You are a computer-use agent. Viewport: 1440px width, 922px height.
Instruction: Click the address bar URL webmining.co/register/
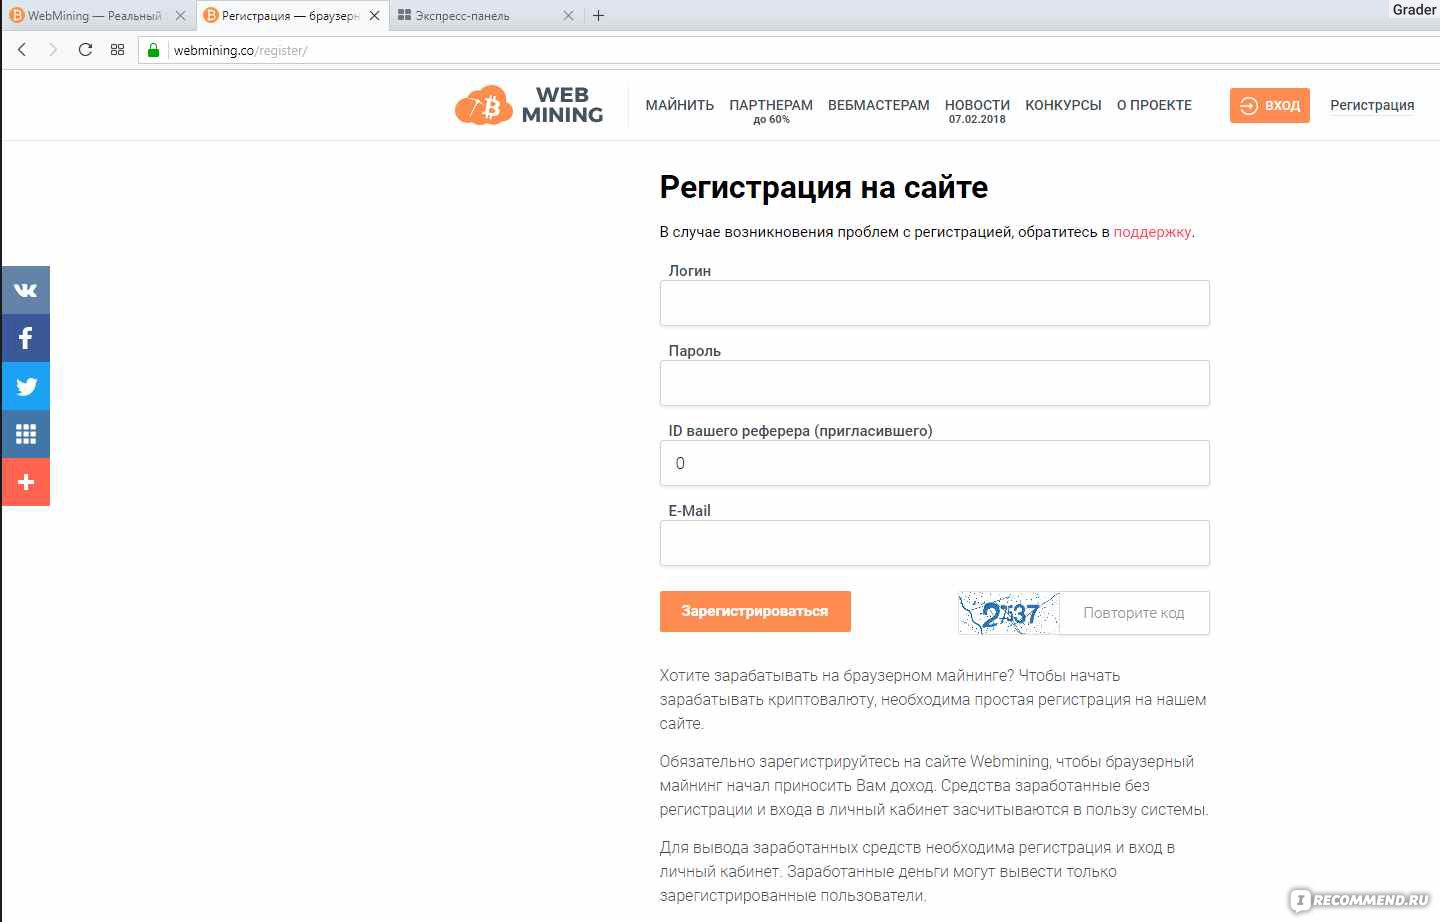click(240, 50)
